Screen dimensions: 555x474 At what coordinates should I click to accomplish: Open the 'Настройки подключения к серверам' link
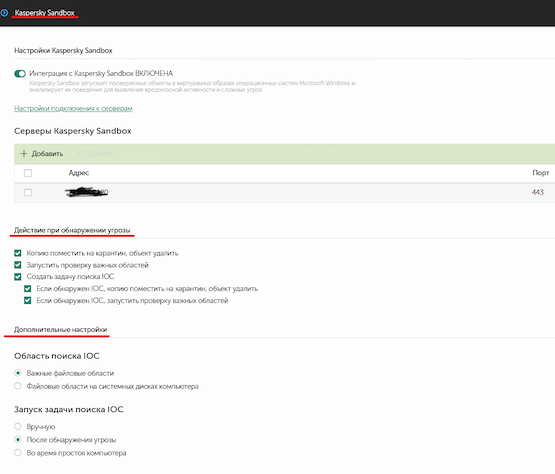(x=73, y=108)
